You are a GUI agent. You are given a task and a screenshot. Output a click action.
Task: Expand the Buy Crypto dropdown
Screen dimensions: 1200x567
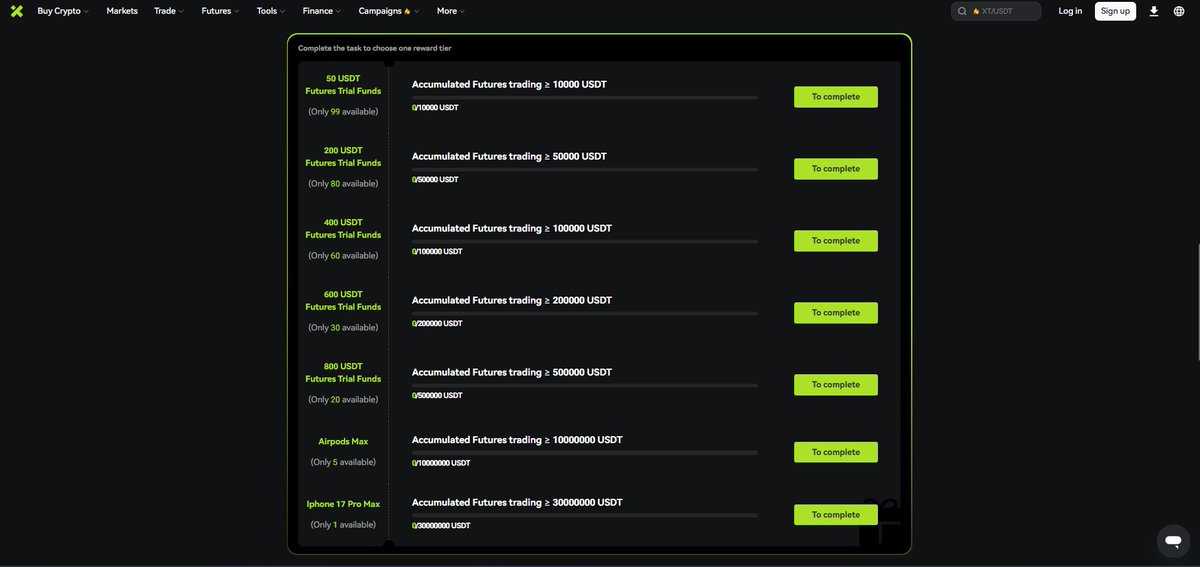[x=63, y=11]
